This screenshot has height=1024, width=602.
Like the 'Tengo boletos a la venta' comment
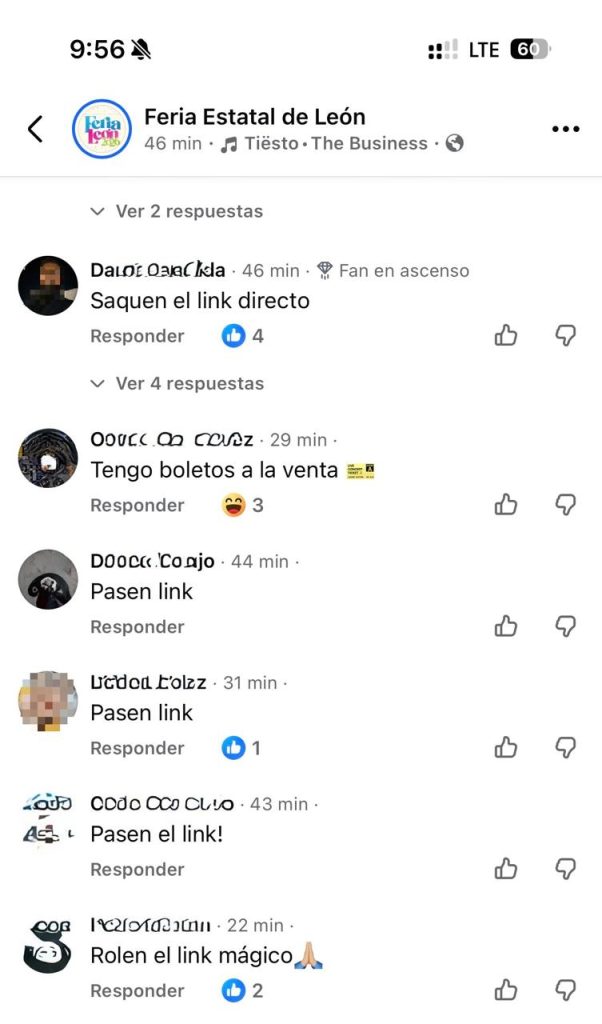coord(506,505)
